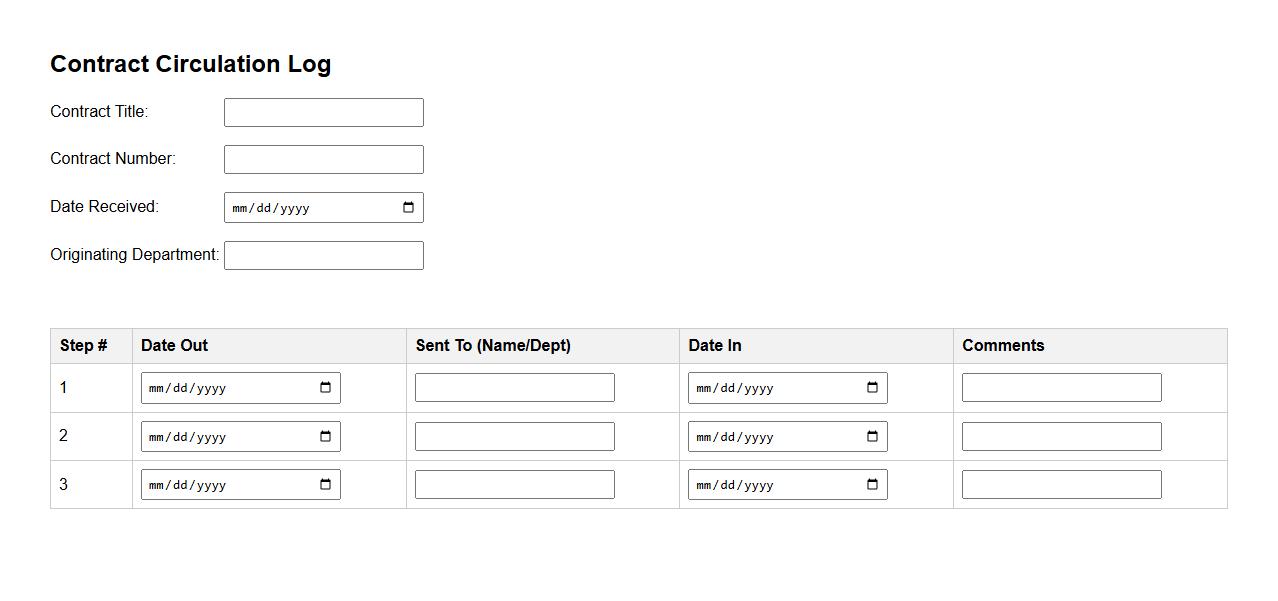The width and height of the screenshot is (1278, 601).
Task: Focus the Step 3 Comments field
Action: 1061,485
